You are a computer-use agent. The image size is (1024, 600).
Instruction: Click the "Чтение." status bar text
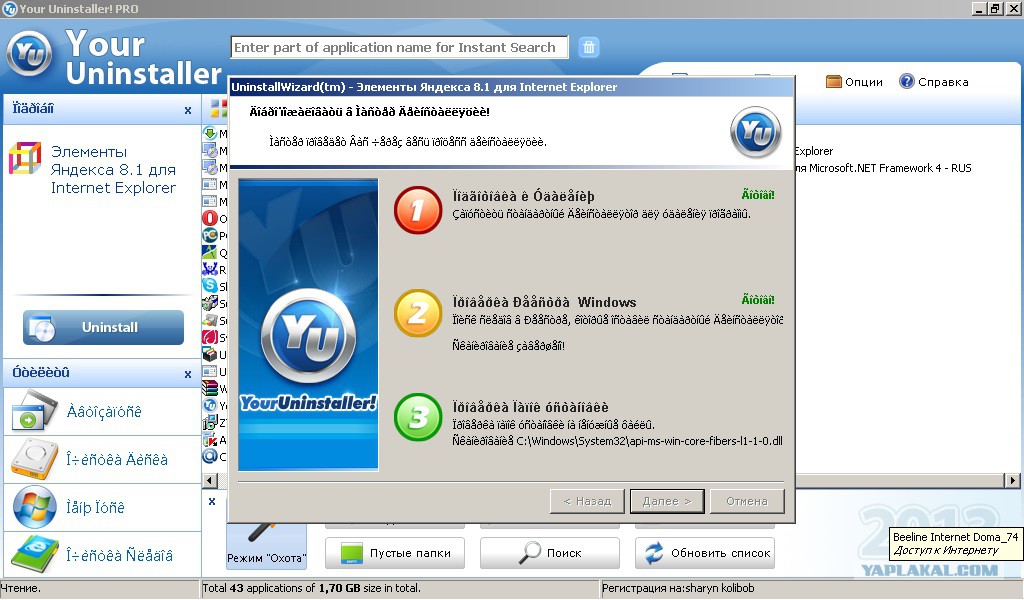[21, 588]
